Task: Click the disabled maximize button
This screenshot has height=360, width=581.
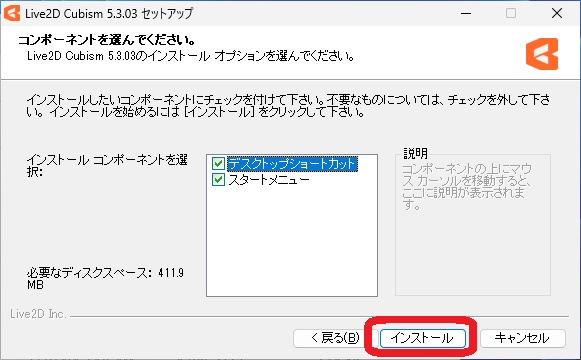Action: [511, 13]
